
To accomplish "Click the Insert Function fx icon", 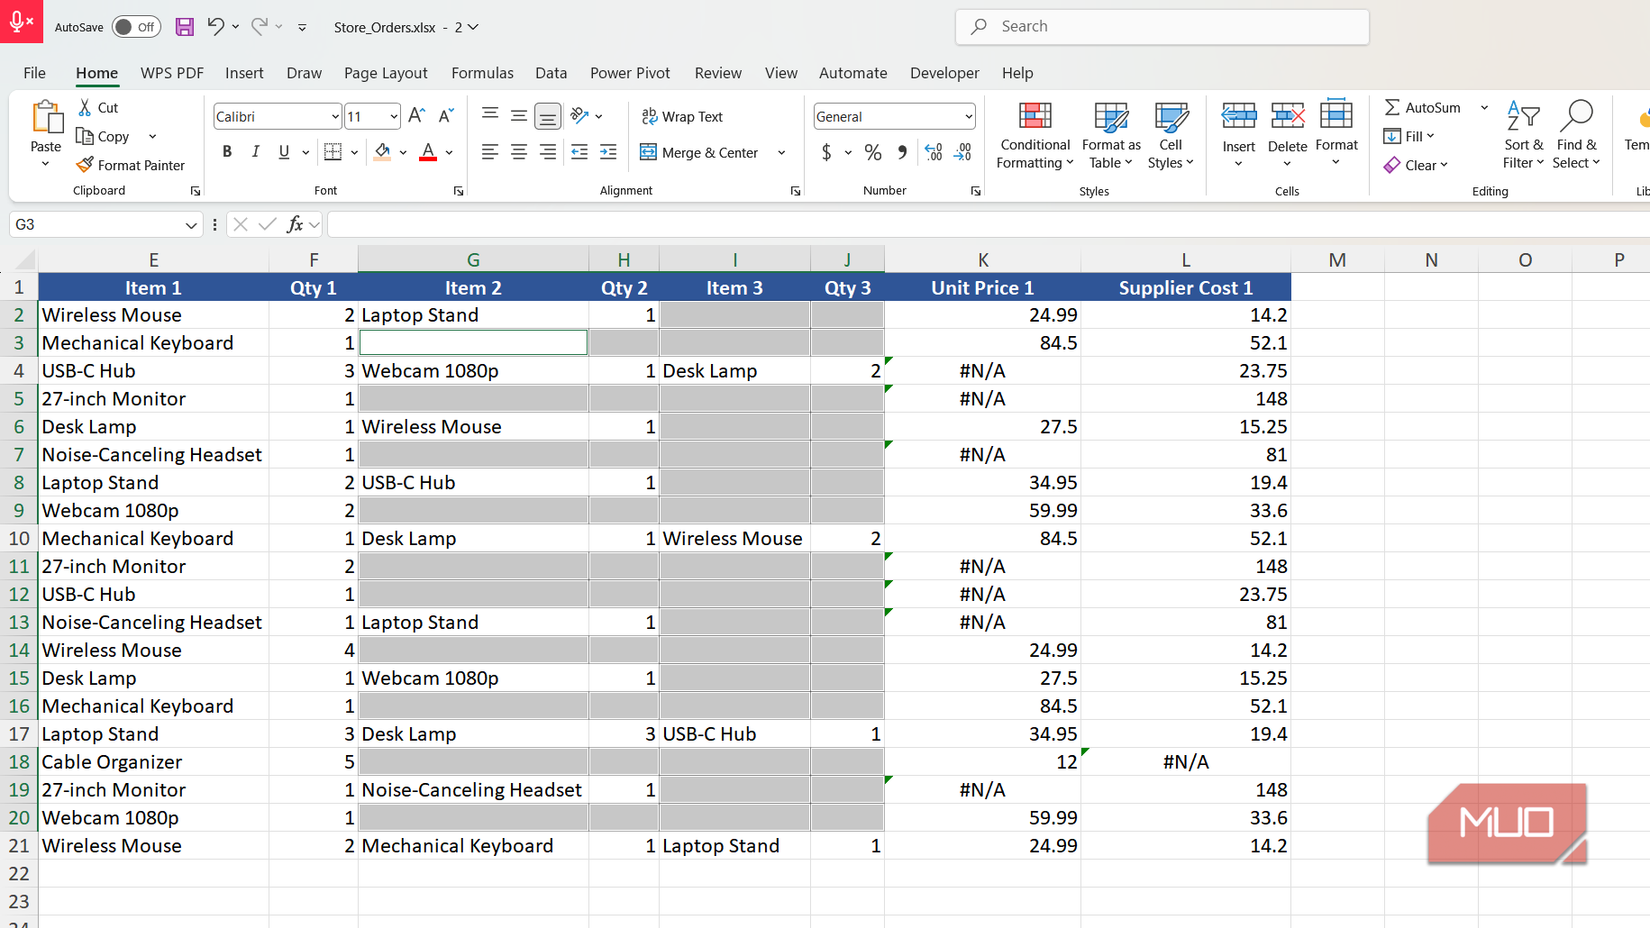I will point(294,225).
